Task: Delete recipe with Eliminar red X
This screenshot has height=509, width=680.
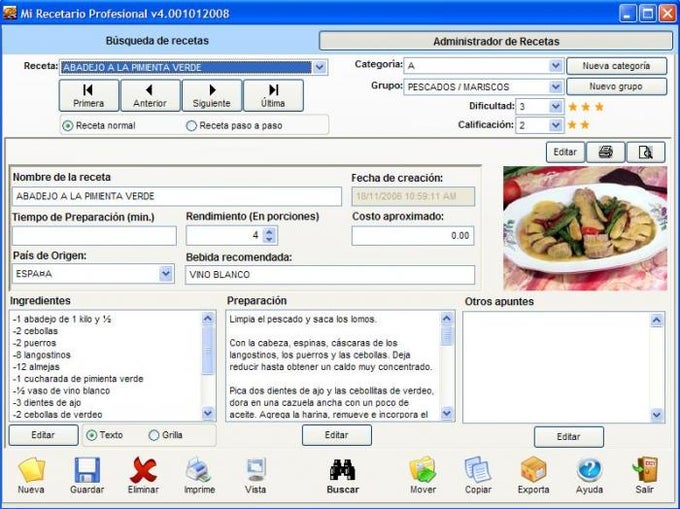Action: 143,476
